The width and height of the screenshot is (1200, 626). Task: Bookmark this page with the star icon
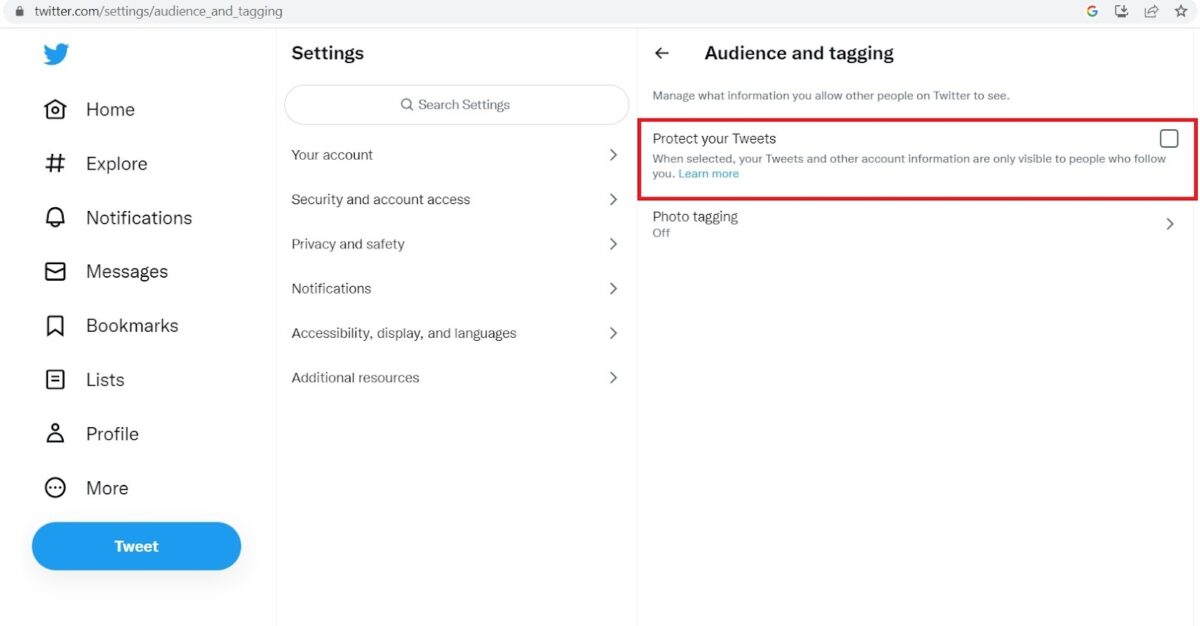(1181, 12)
